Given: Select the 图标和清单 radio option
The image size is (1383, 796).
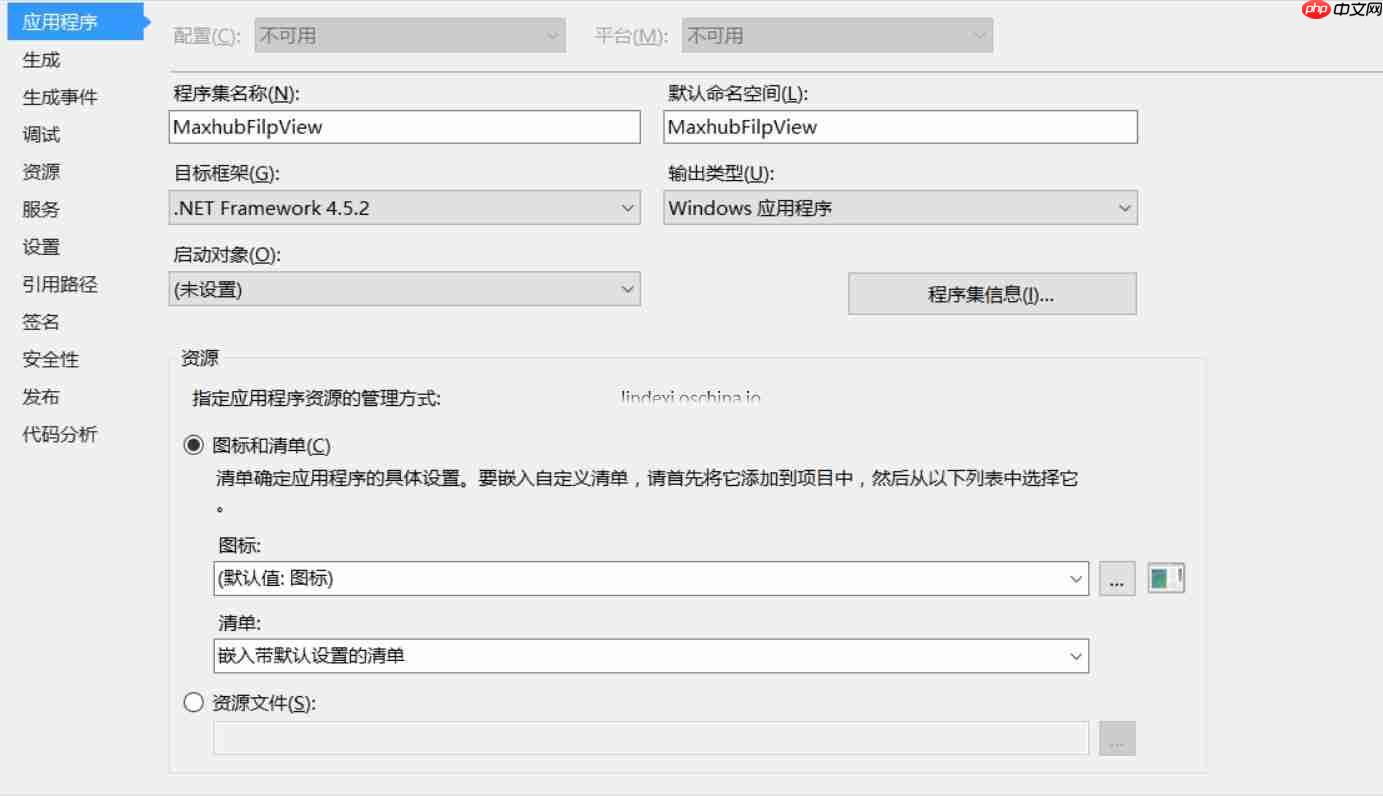Looking at the screenshot, I should click(193, 446).
